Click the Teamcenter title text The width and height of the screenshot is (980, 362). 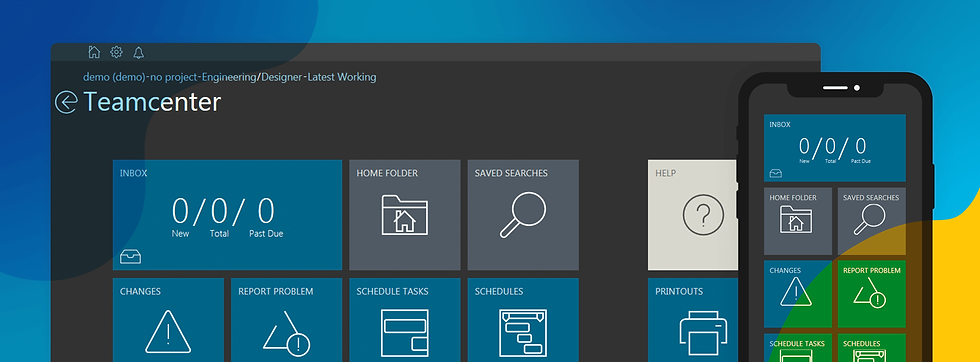[x=152, y=102]
